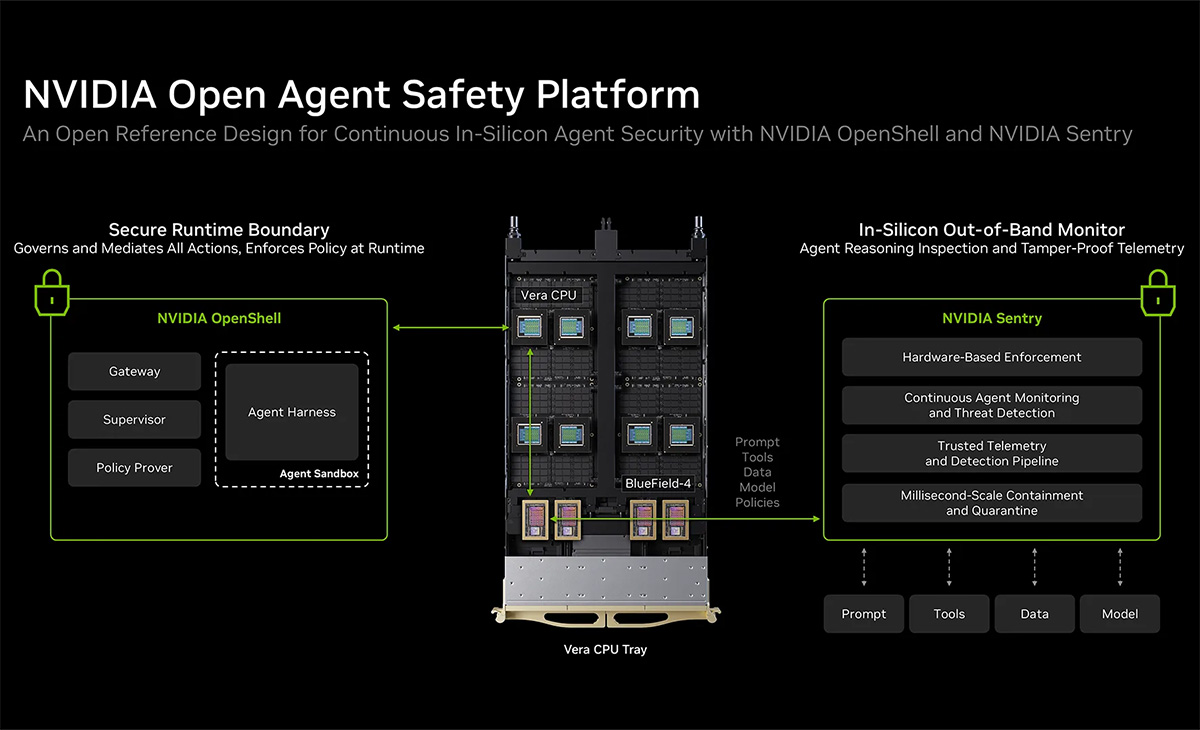Click the Tools box below Sentry

(949, 614)
